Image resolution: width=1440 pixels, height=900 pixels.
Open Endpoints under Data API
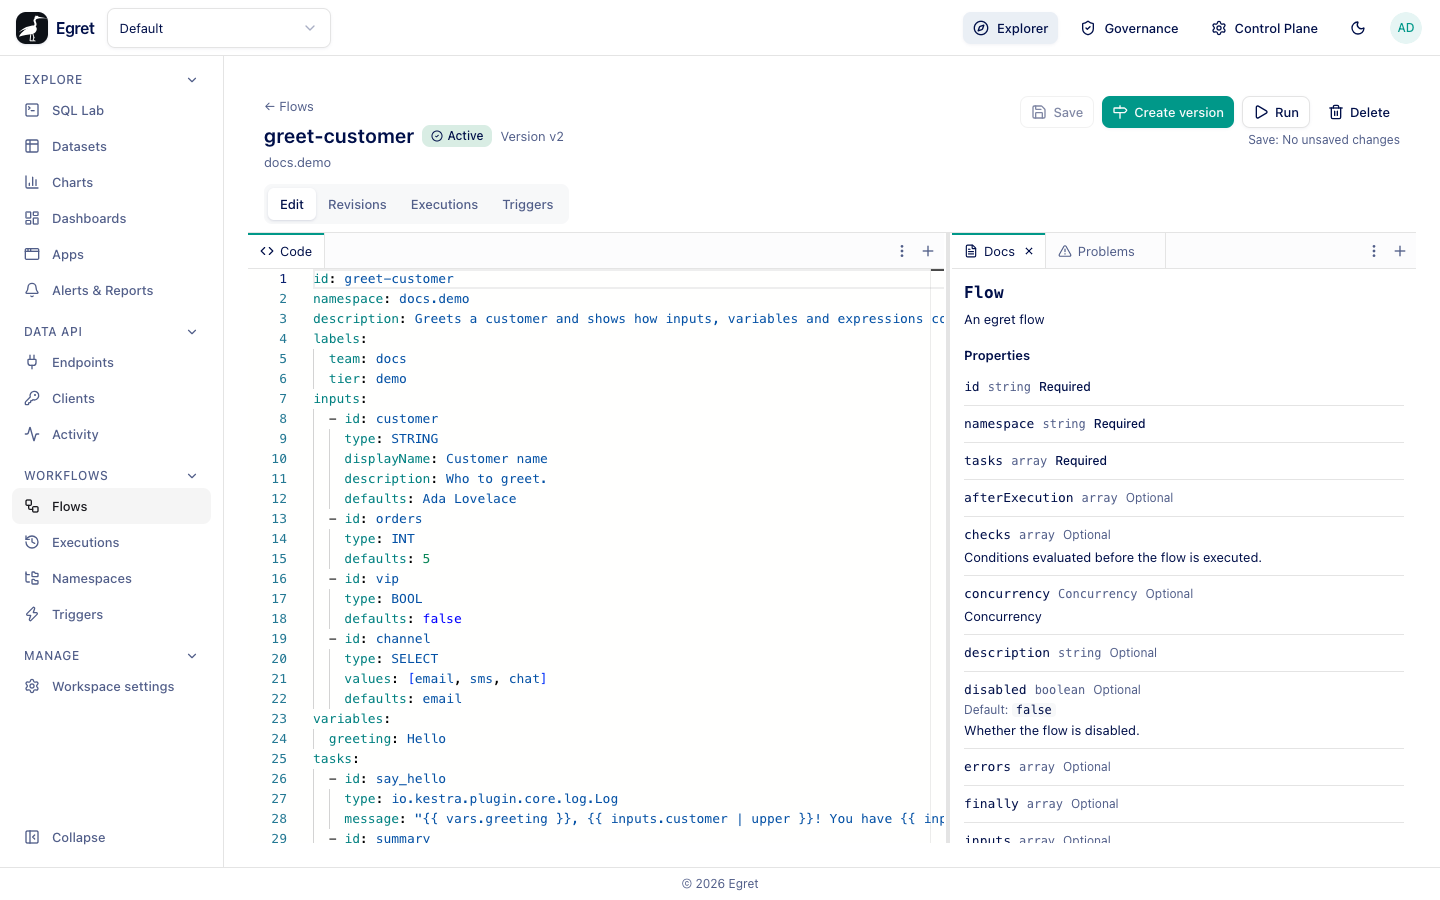(111, 362)
